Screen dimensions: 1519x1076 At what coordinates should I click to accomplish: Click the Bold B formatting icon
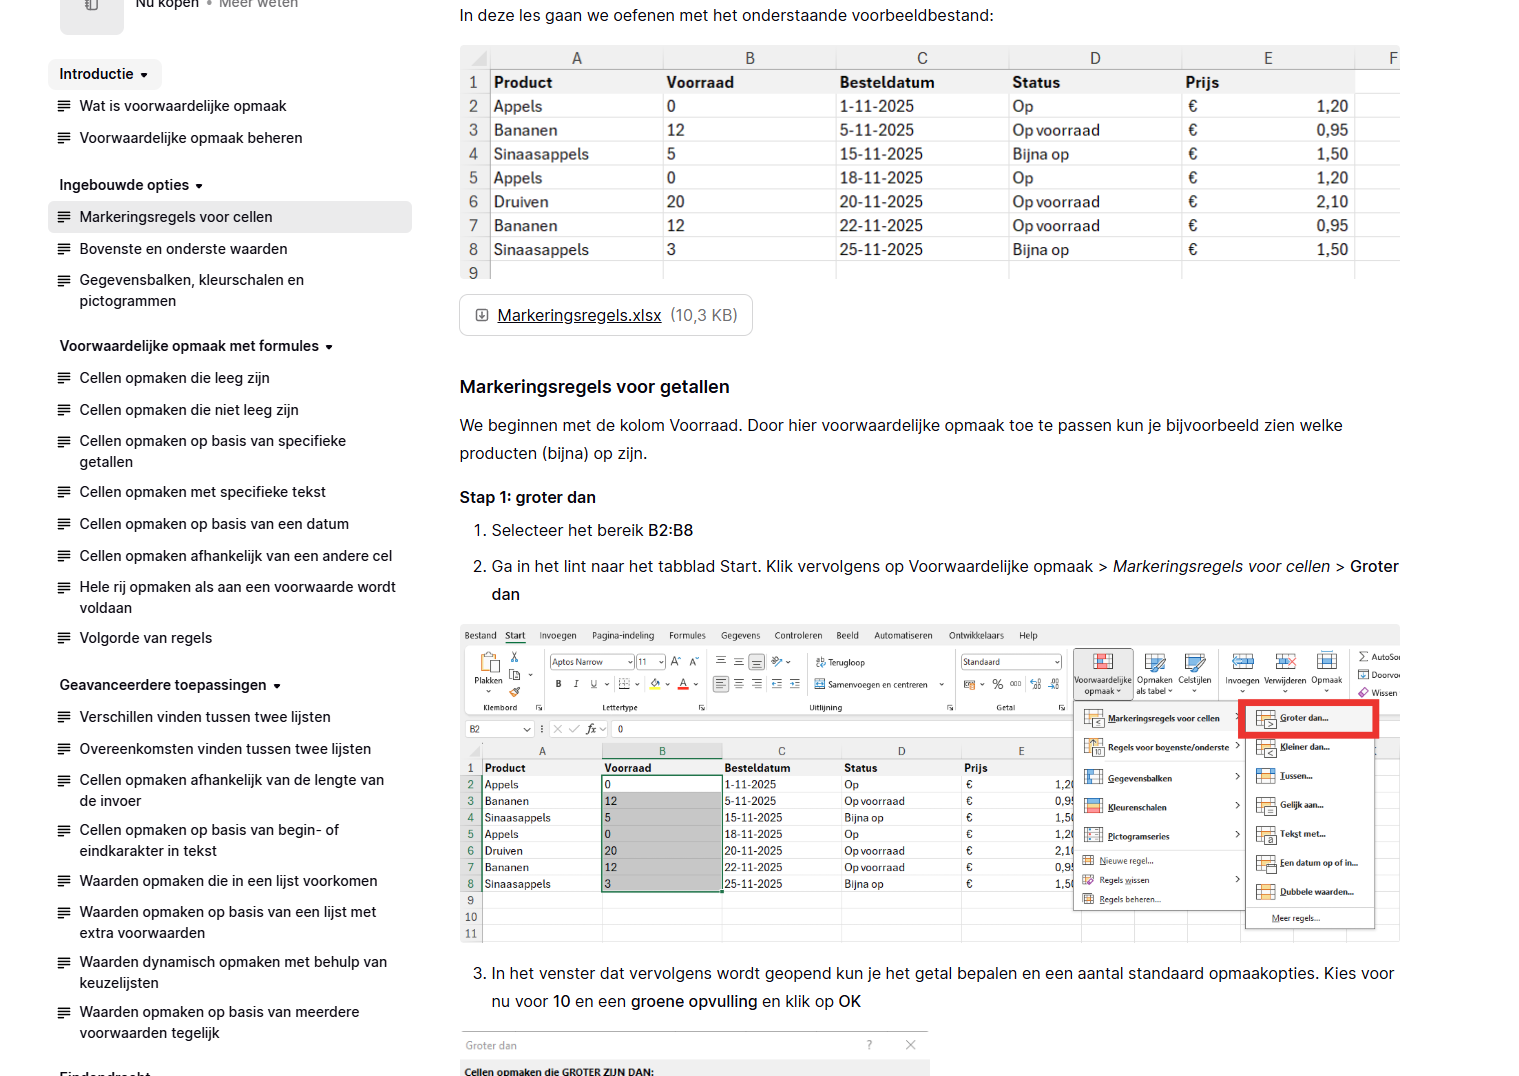[x=558, y=685]
